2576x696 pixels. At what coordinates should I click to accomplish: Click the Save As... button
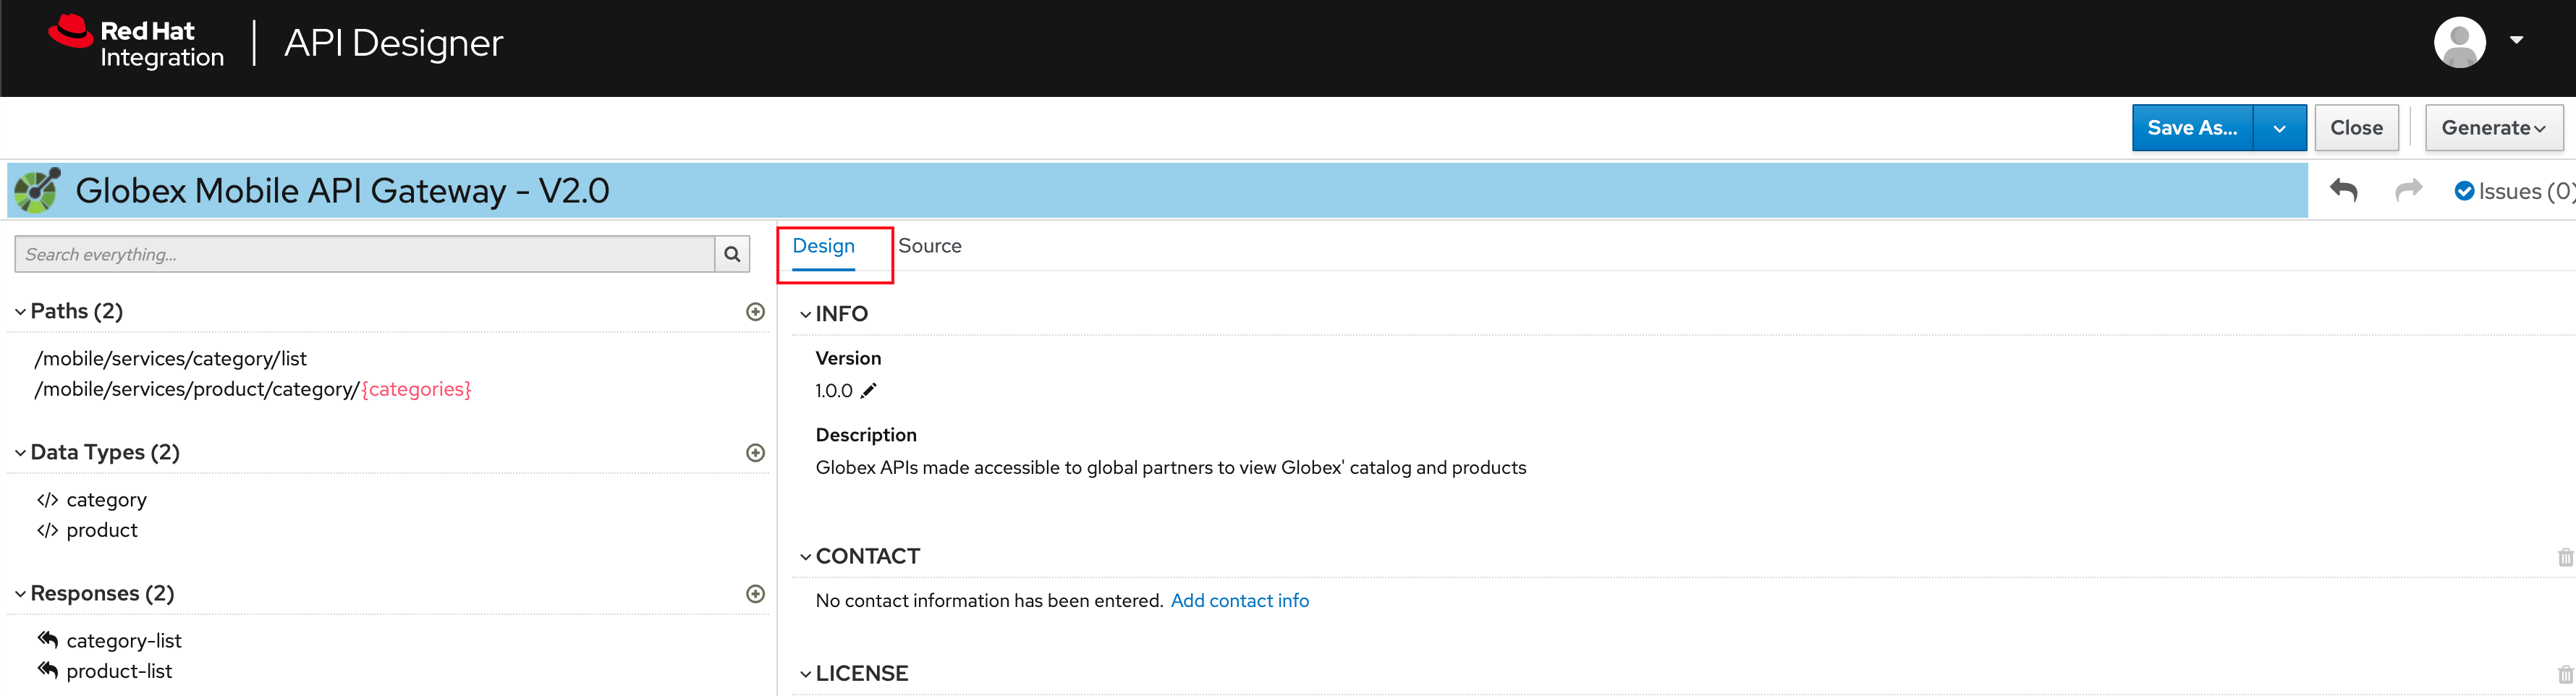2192,128
